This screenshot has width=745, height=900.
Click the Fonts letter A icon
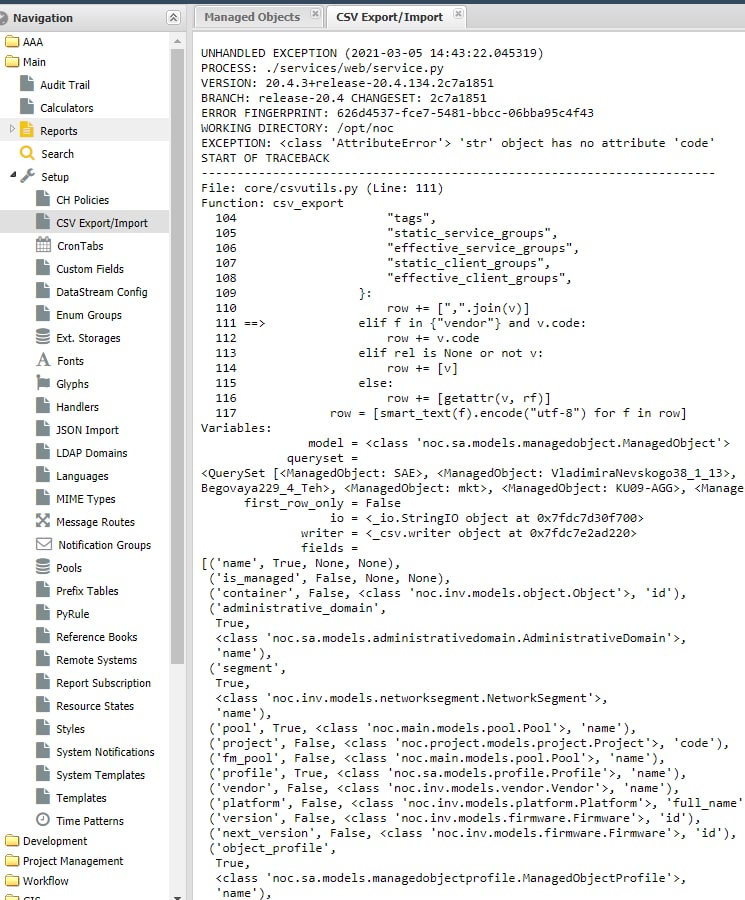coord(43,360)
